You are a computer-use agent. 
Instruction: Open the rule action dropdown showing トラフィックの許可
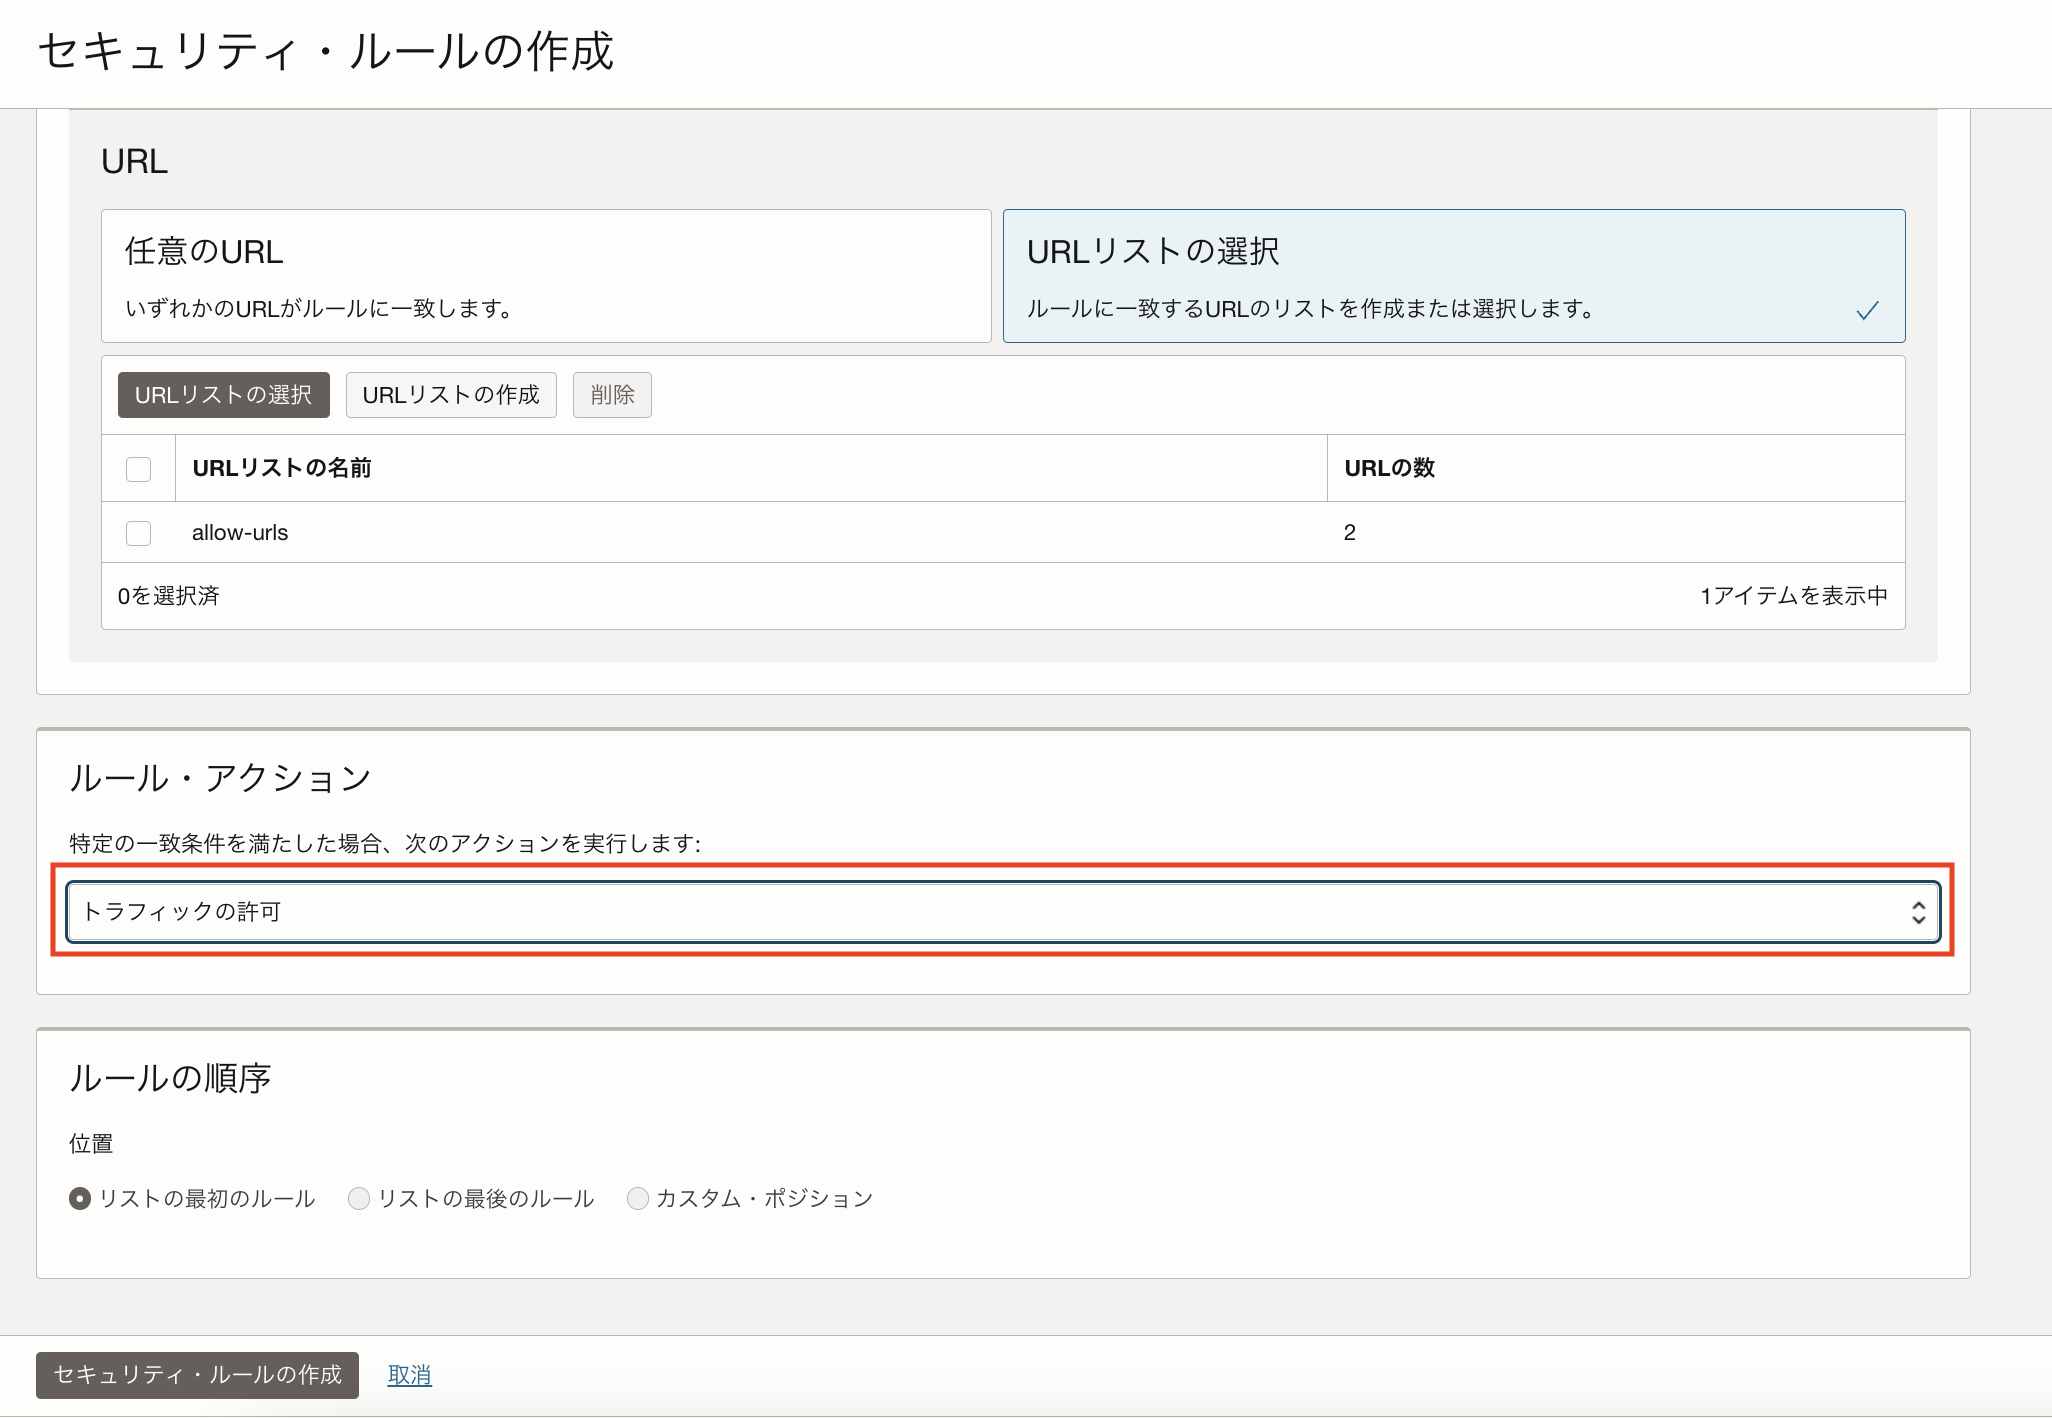point(1000,911)
